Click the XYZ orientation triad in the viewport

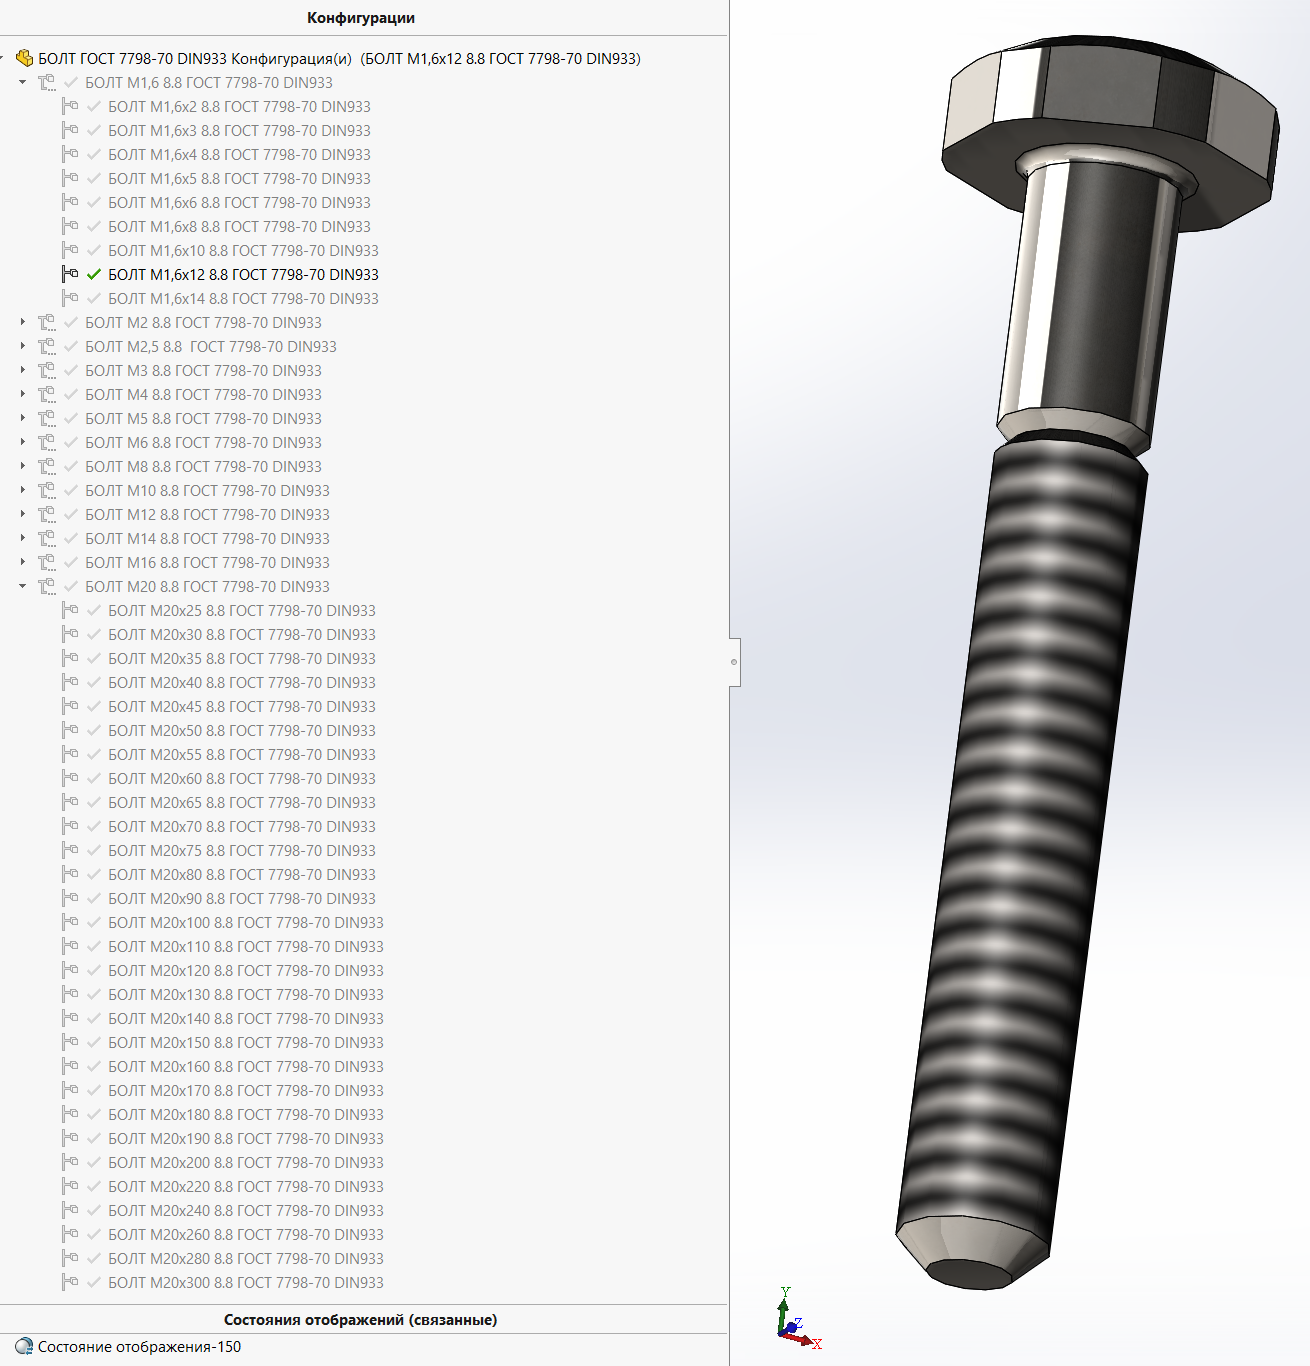point(798,1320)
